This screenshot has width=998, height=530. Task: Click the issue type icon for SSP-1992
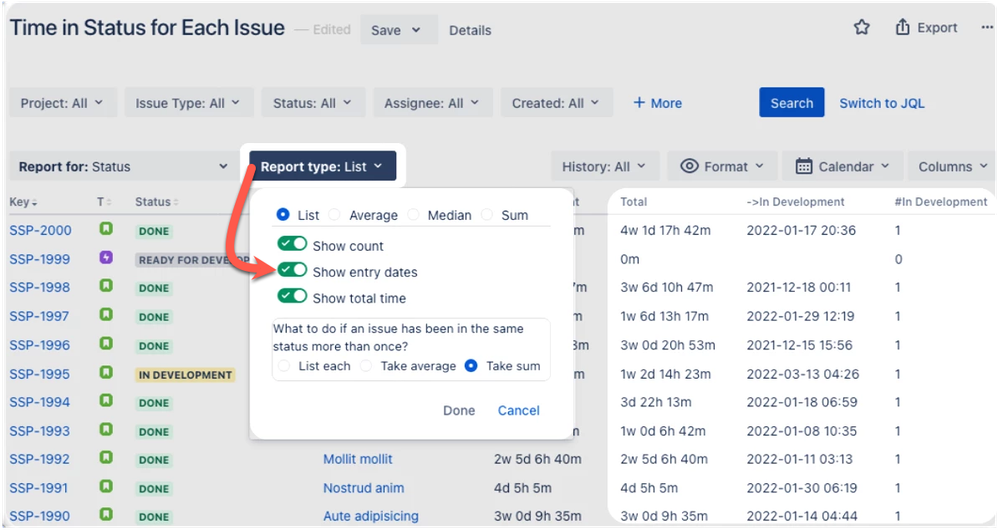click(x=106, y=457)
